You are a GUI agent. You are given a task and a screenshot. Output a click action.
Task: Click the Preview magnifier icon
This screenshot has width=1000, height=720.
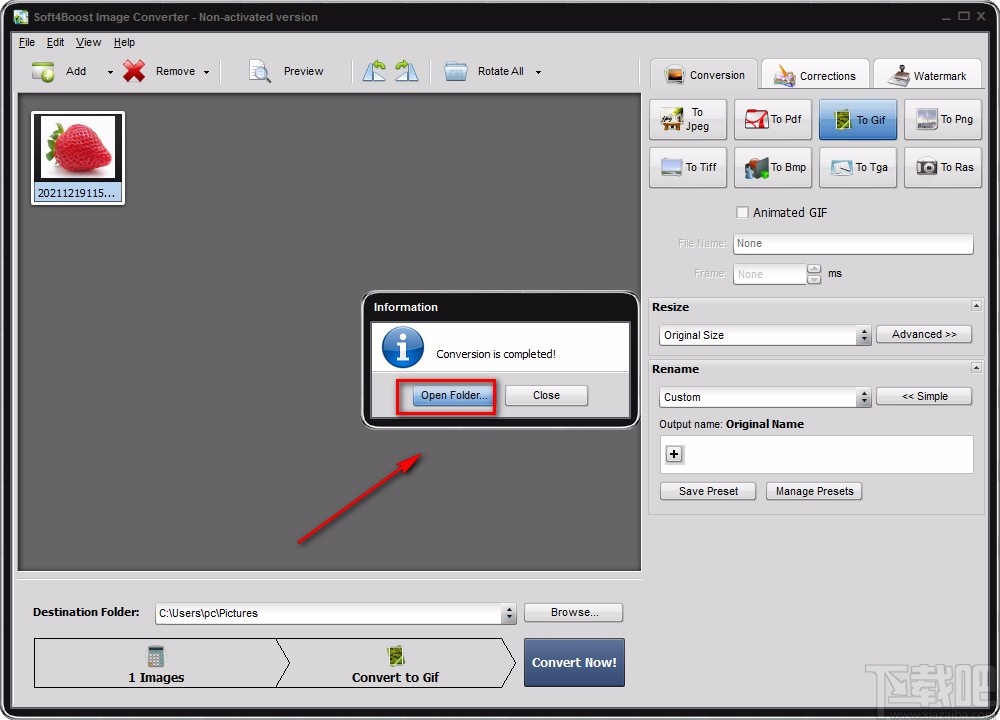coord(260,71)
